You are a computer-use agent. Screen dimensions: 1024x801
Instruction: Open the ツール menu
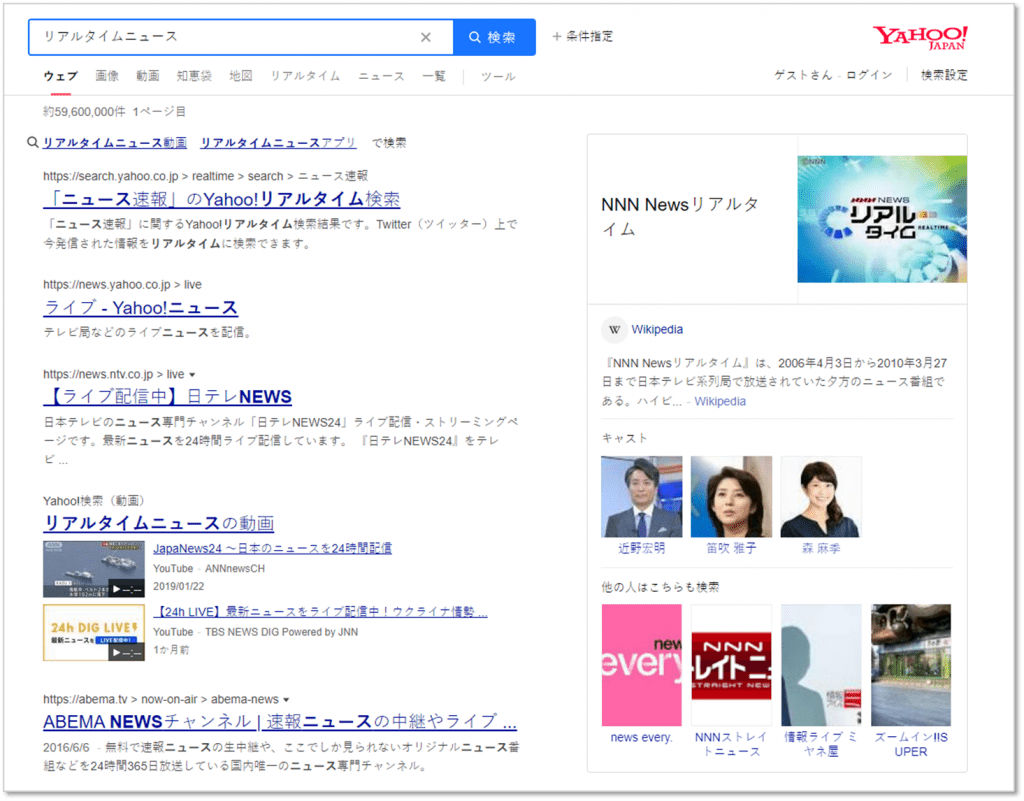point(498,77)
